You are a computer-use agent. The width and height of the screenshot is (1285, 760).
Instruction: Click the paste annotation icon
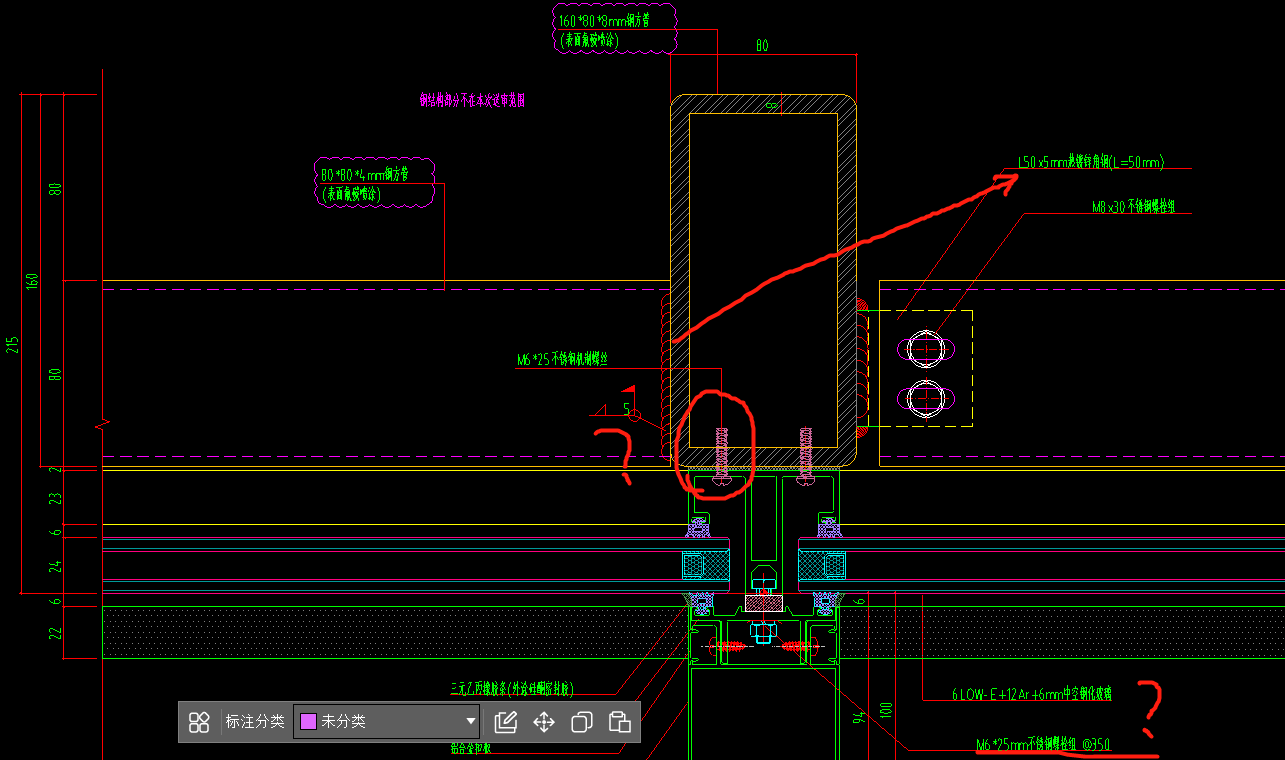(619, 722)
